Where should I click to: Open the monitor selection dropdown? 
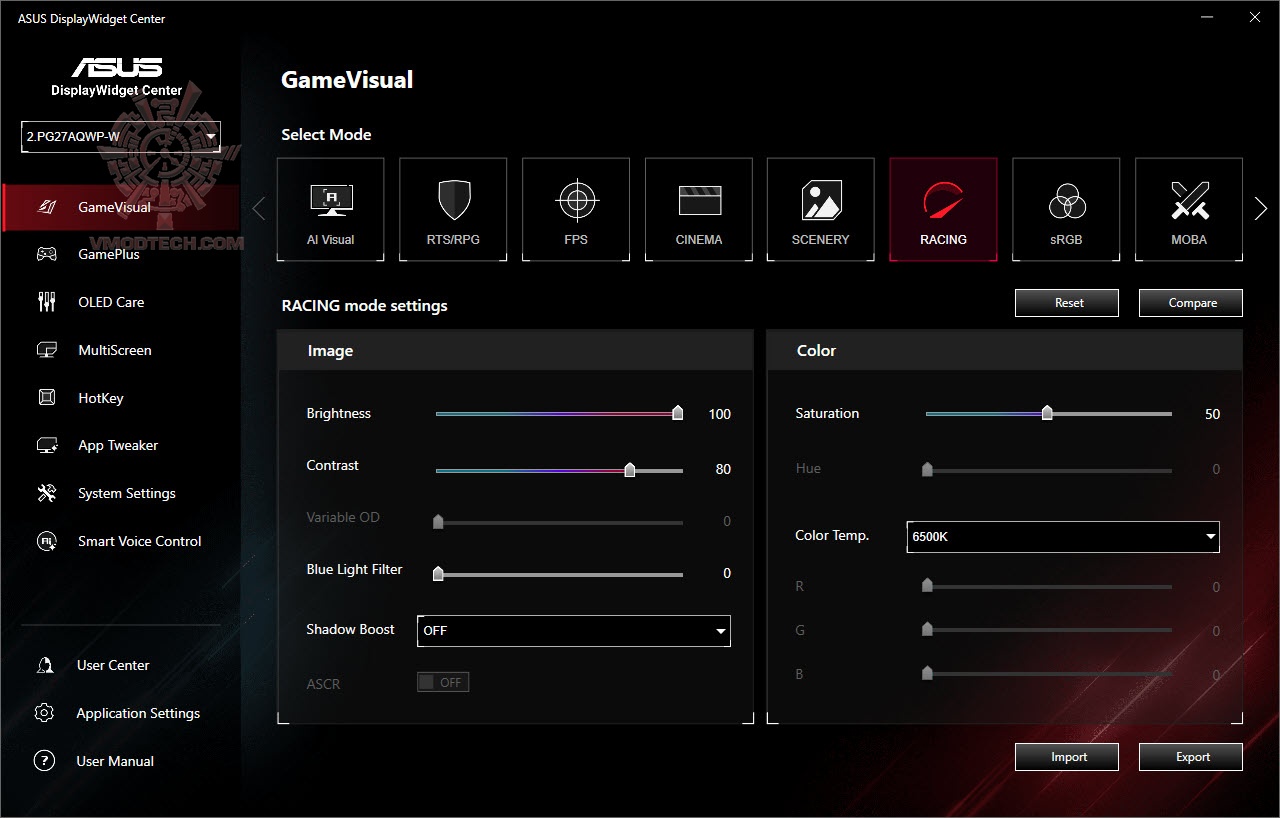pos(120,136)
